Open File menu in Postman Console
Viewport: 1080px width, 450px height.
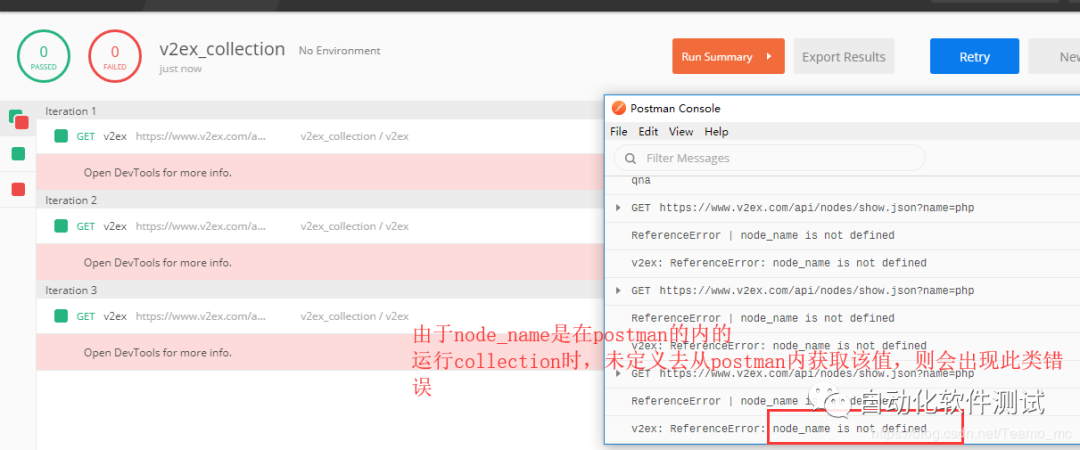pyautogui.click(x=619, y=132)
